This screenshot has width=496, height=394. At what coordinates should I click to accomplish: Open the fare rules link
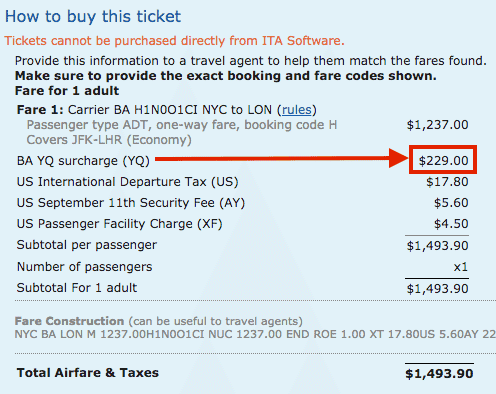click(297, 110)
